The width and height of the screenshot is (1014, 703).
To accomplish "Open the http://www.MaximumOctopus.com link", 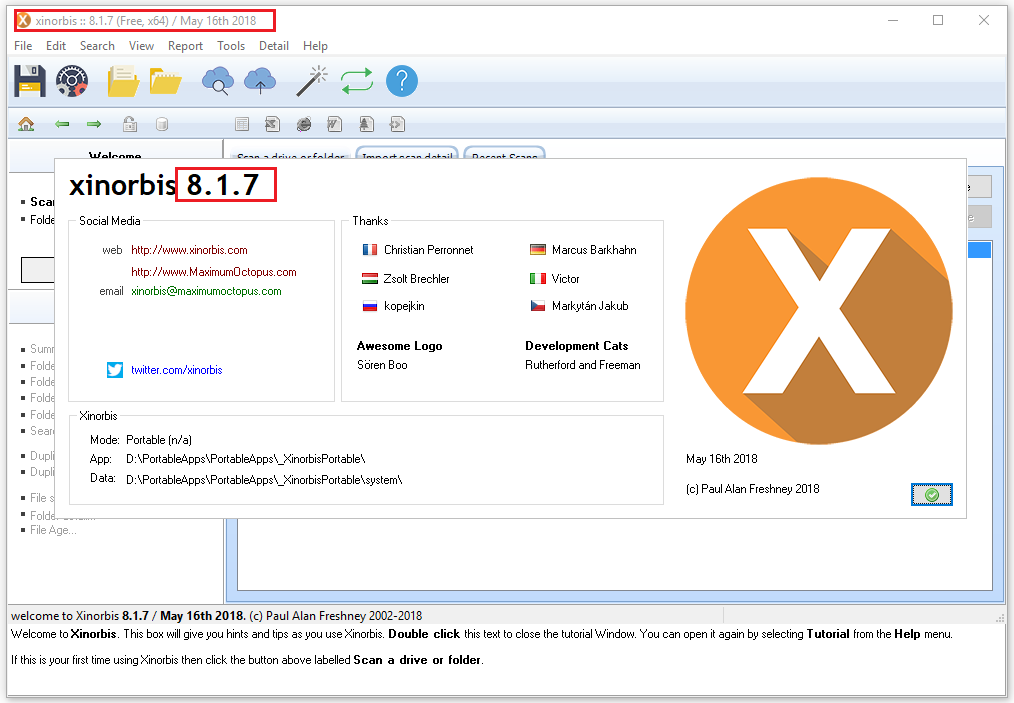I will pos(213,272).
